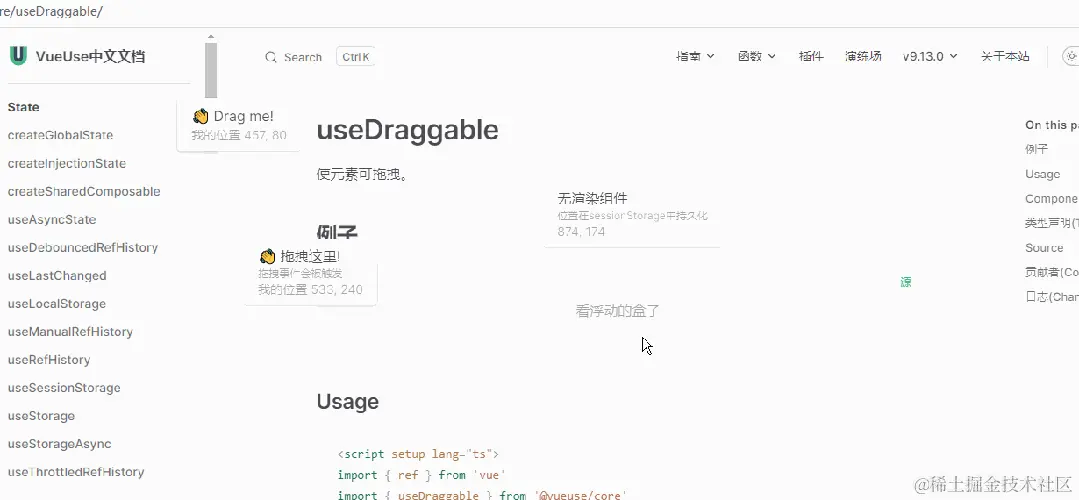
Task: Jump to Component section in page outline
Action: [1052, 199]
